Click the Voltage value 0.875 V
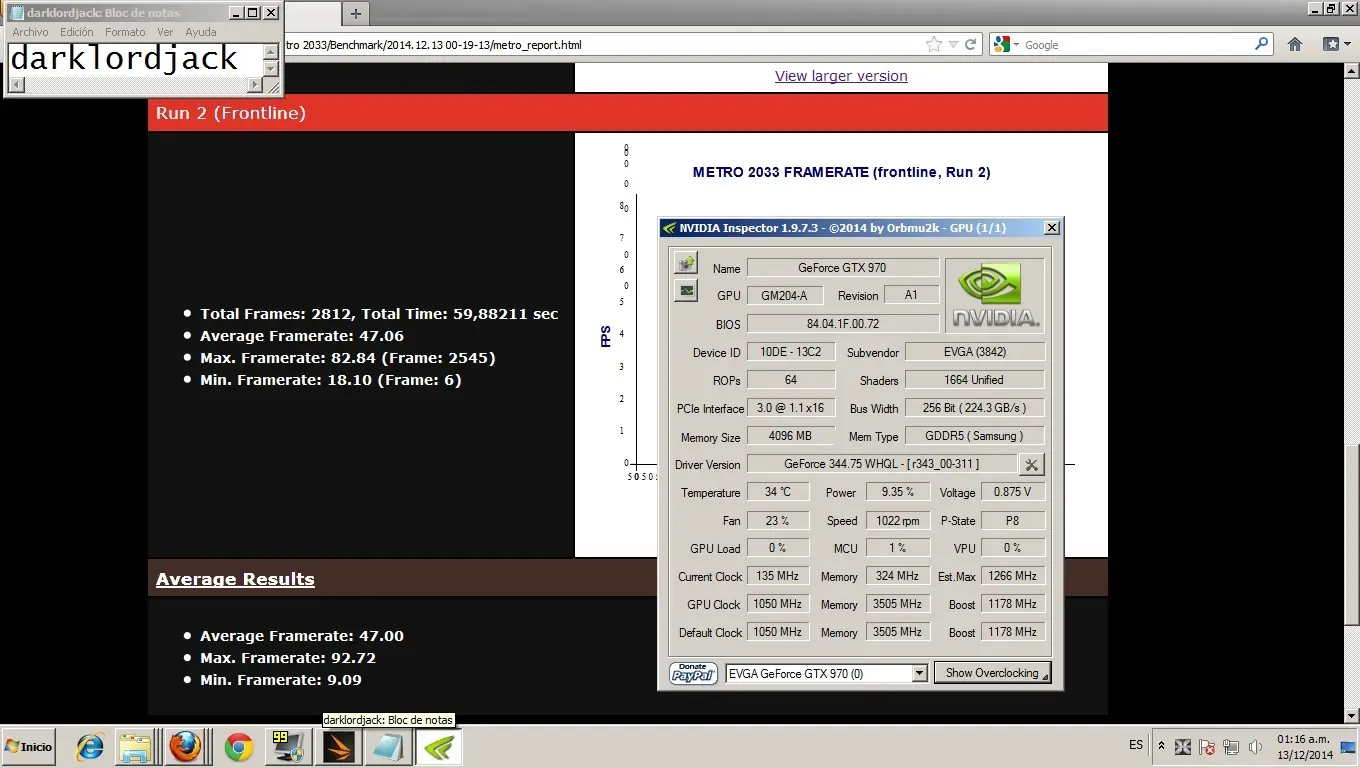The height and width of the screenshot is (768, 1360). [1012, 492]
